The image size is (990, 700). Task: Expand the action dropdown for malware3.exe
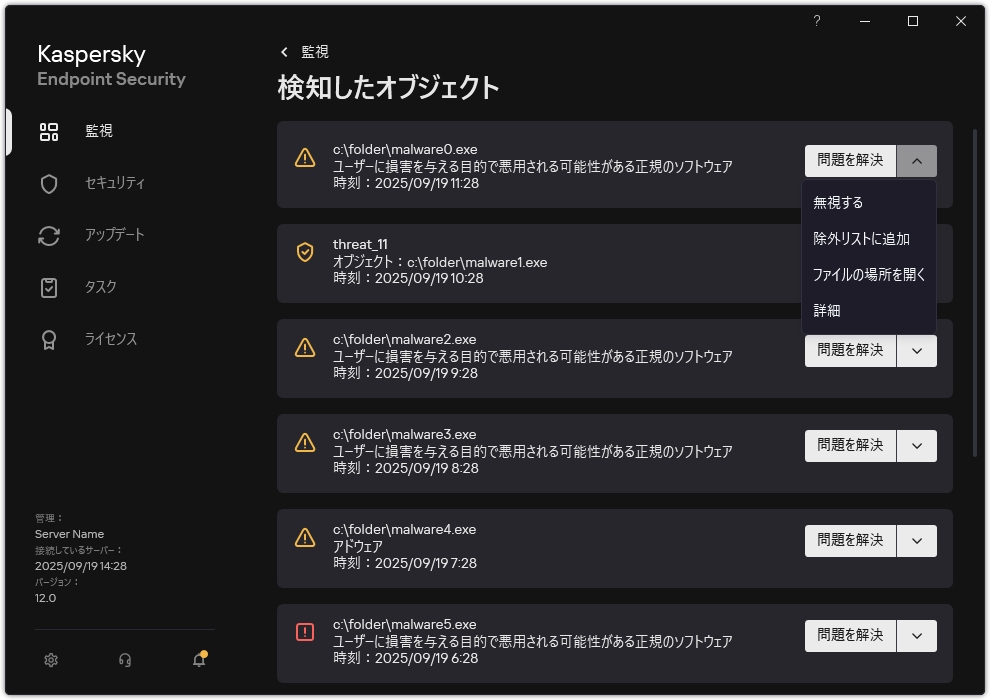tap(917, 445)
